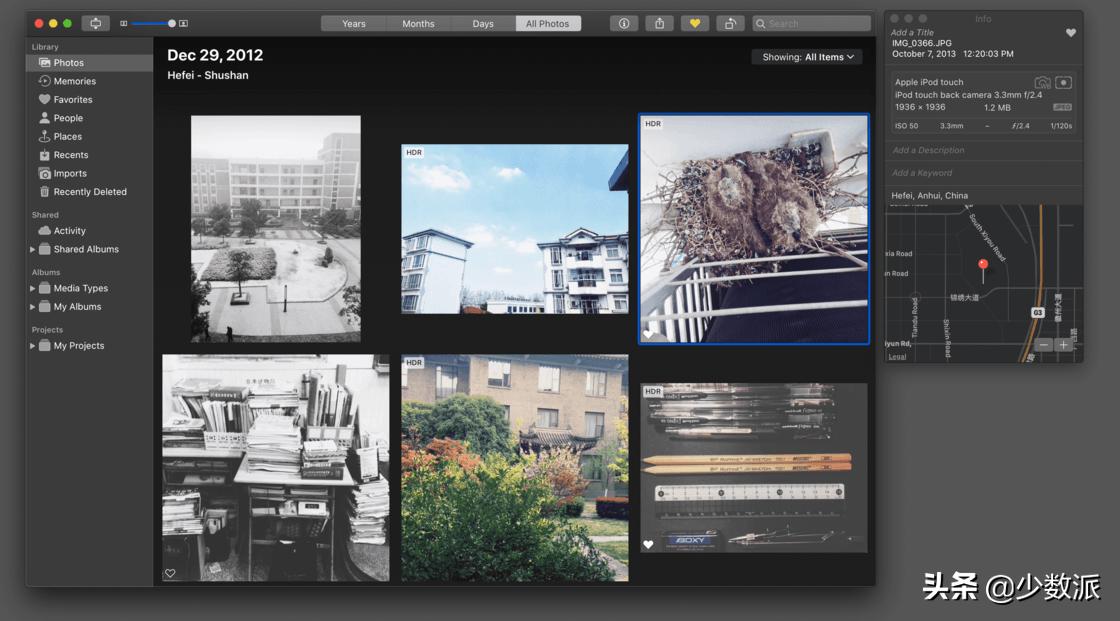Open the Showing: All Items dropdown

tap(808, 57)
